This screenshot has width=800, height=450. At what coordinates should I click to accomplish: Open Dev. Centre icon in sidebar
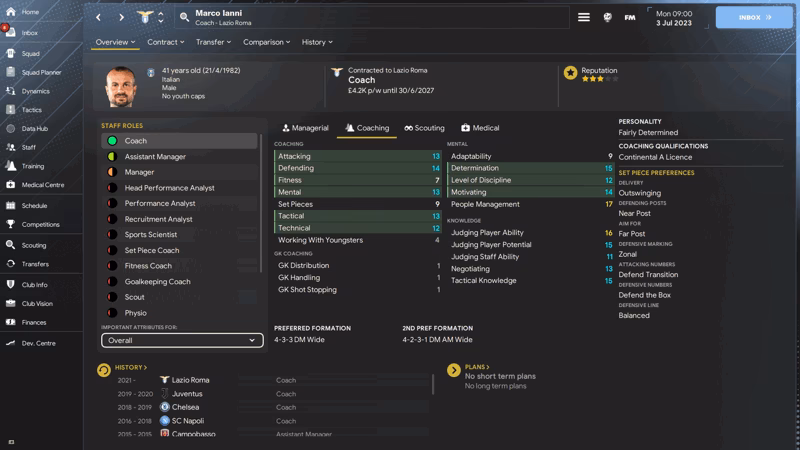pyautogui.click(x=11, y=343)
